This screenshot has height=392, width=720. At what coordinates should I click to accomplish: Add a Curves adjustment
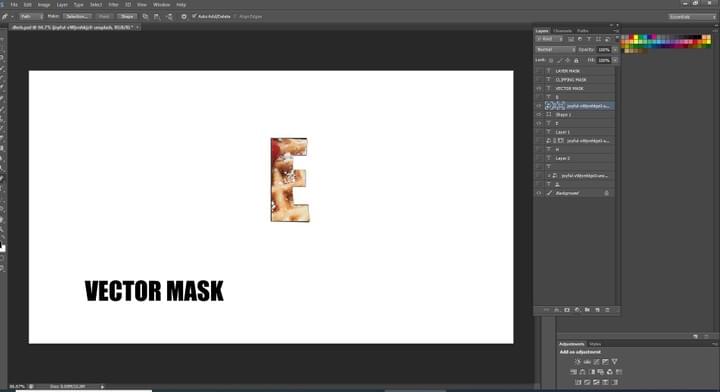[596, 362]
